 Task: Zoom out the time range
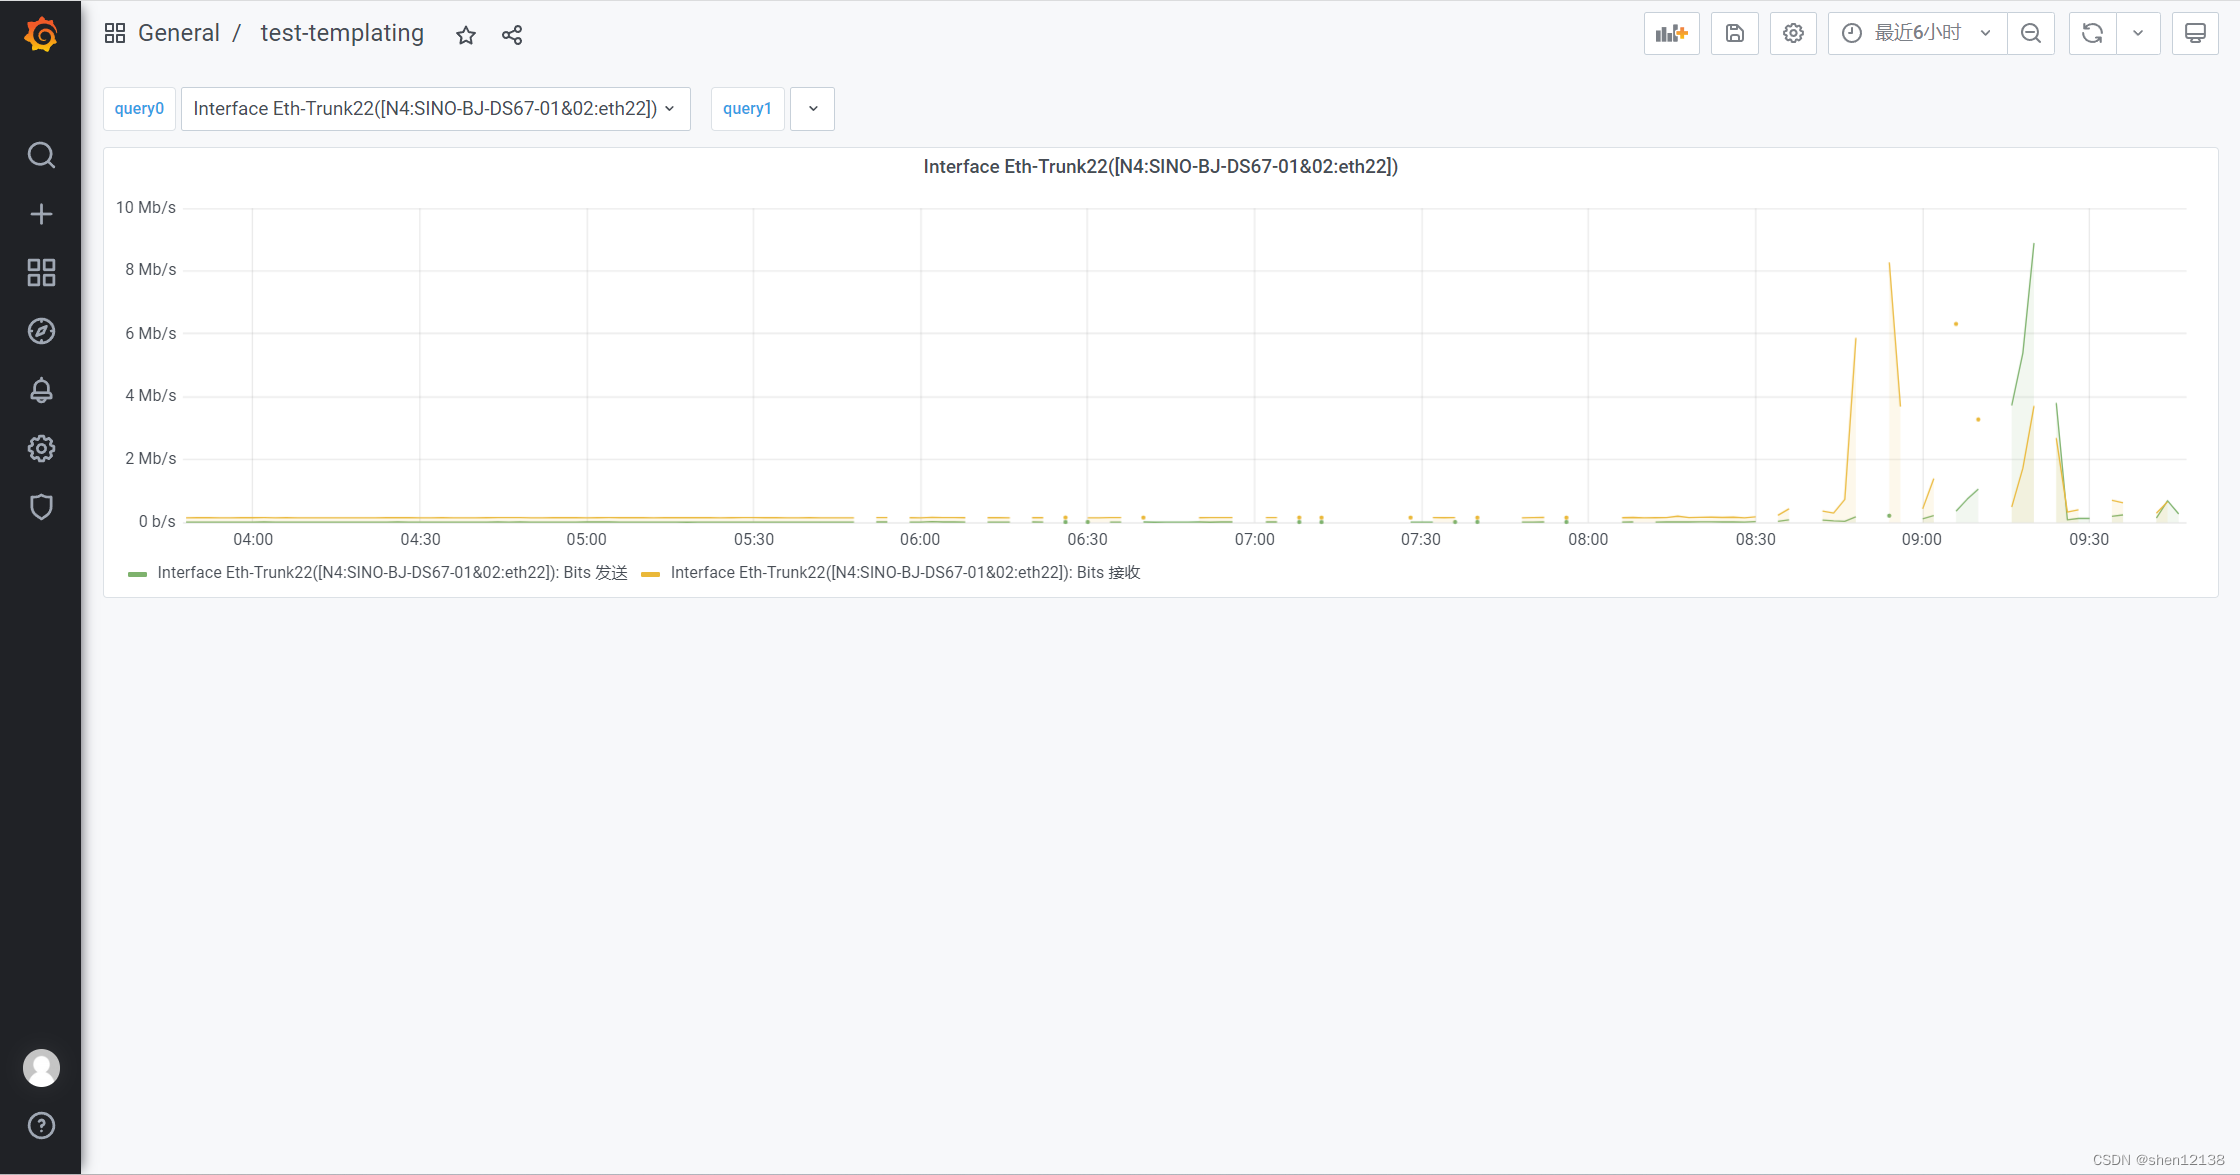point(2030,33)
